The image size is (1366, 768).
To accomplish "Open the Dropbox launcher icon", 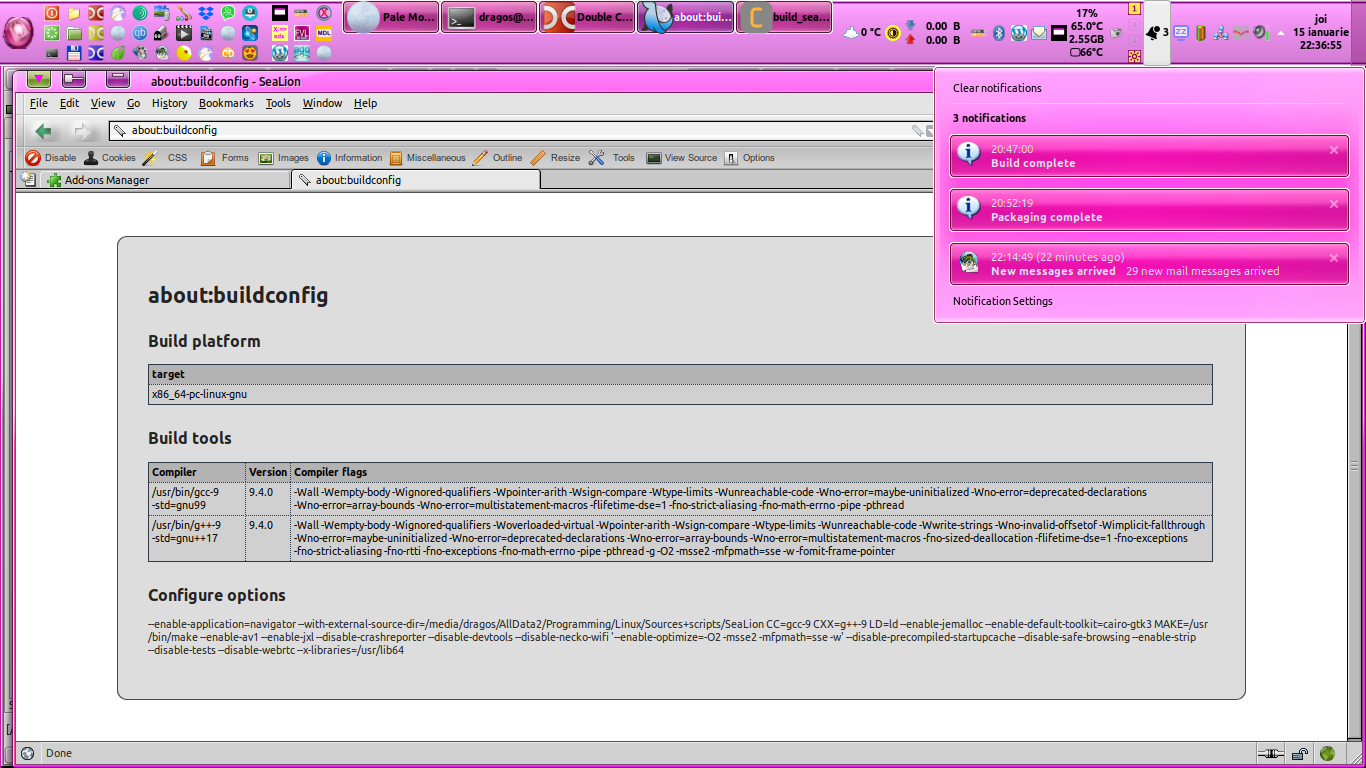I will tap(206, 13).
